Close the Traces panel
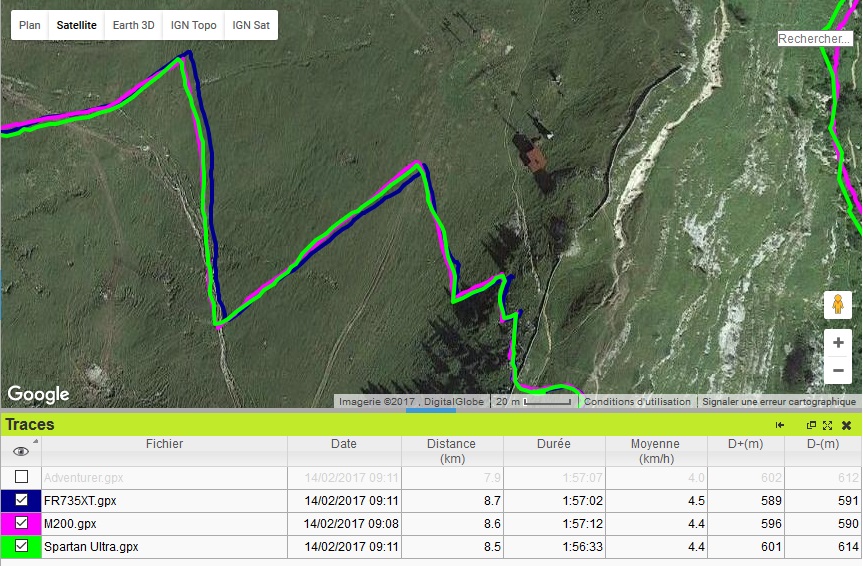Viewport: 863px width, 566px height. pos(846,425)
